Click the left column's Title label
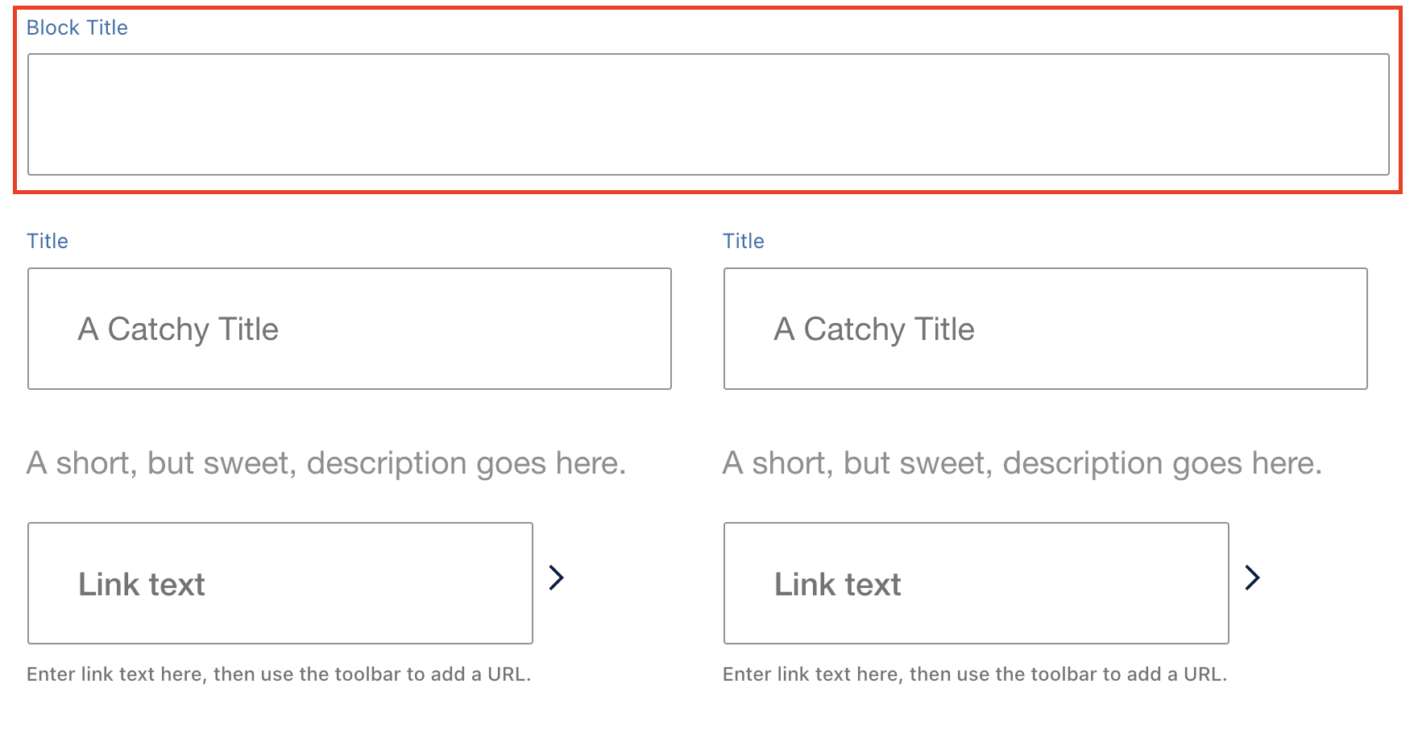Image resolution: width=1418 pixels, height=750 pixels. click(47, 241)
